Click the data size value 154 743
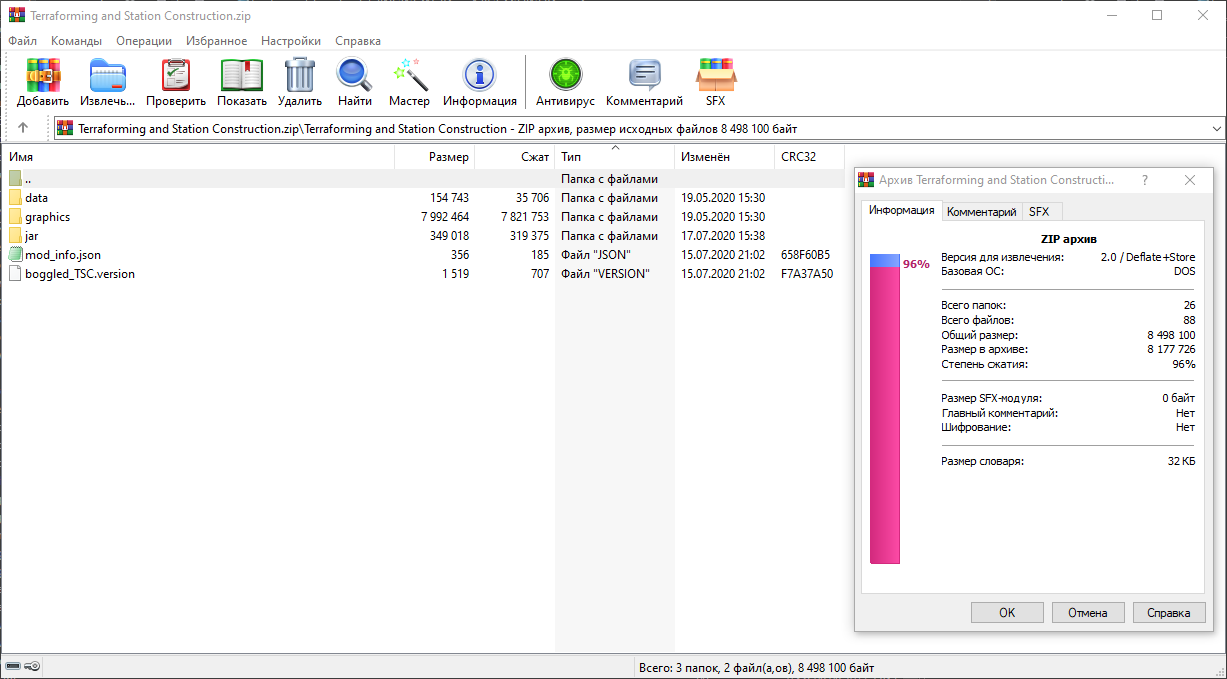The height and width of the screenshot is (679, 1227). click(449, 198)
